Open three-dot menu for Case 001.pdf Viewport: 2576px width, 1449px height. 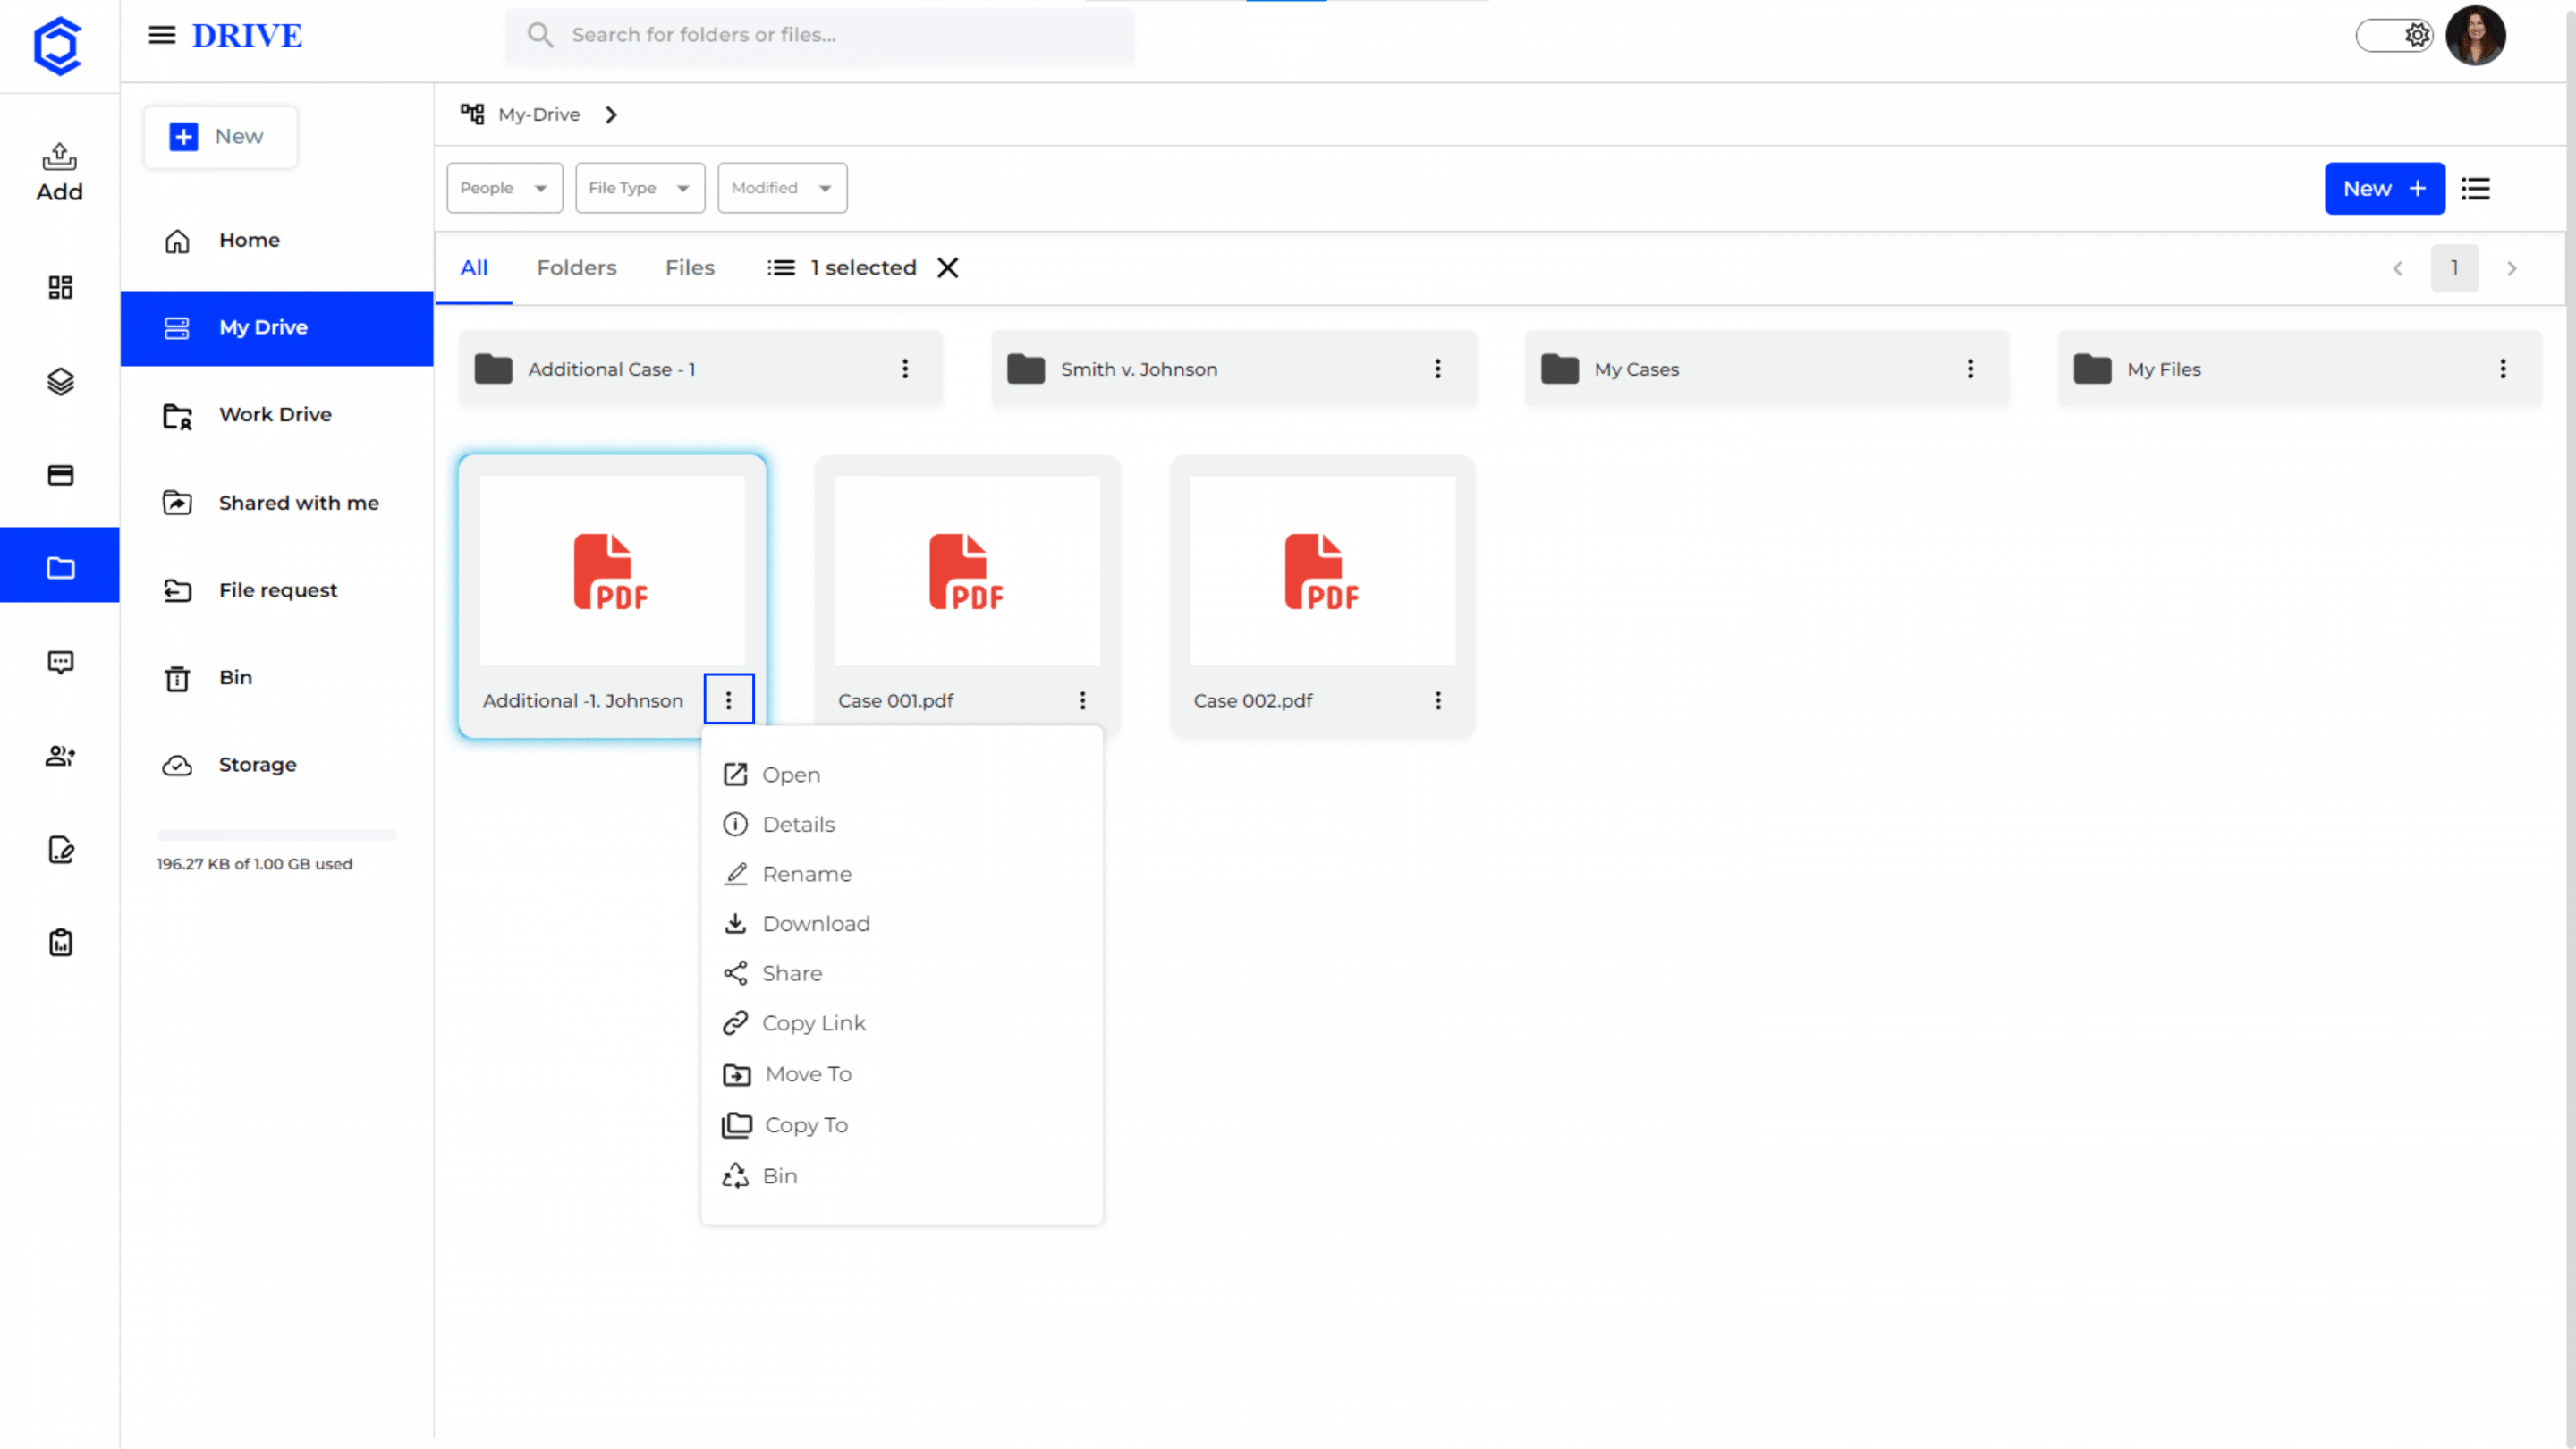coord(1083,701)
